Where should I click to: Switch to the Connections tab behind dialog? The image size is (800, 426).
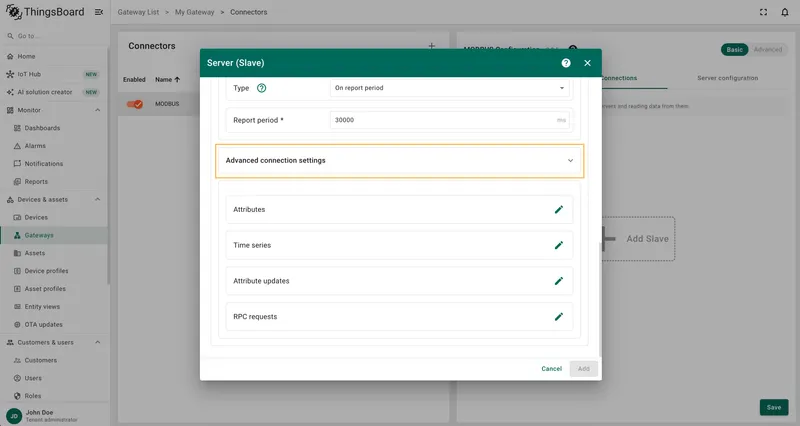(619, 78)
